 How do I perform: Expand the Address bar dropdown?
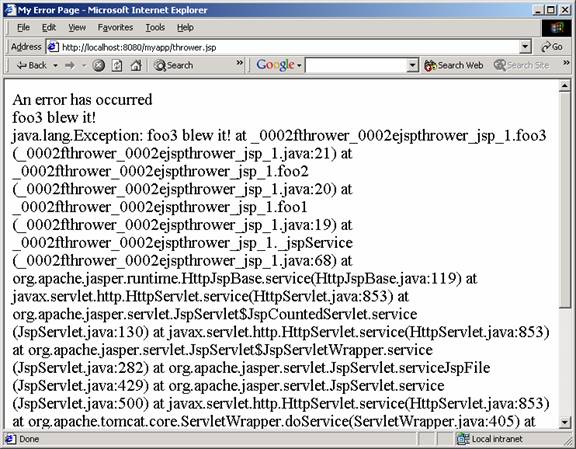525,47
